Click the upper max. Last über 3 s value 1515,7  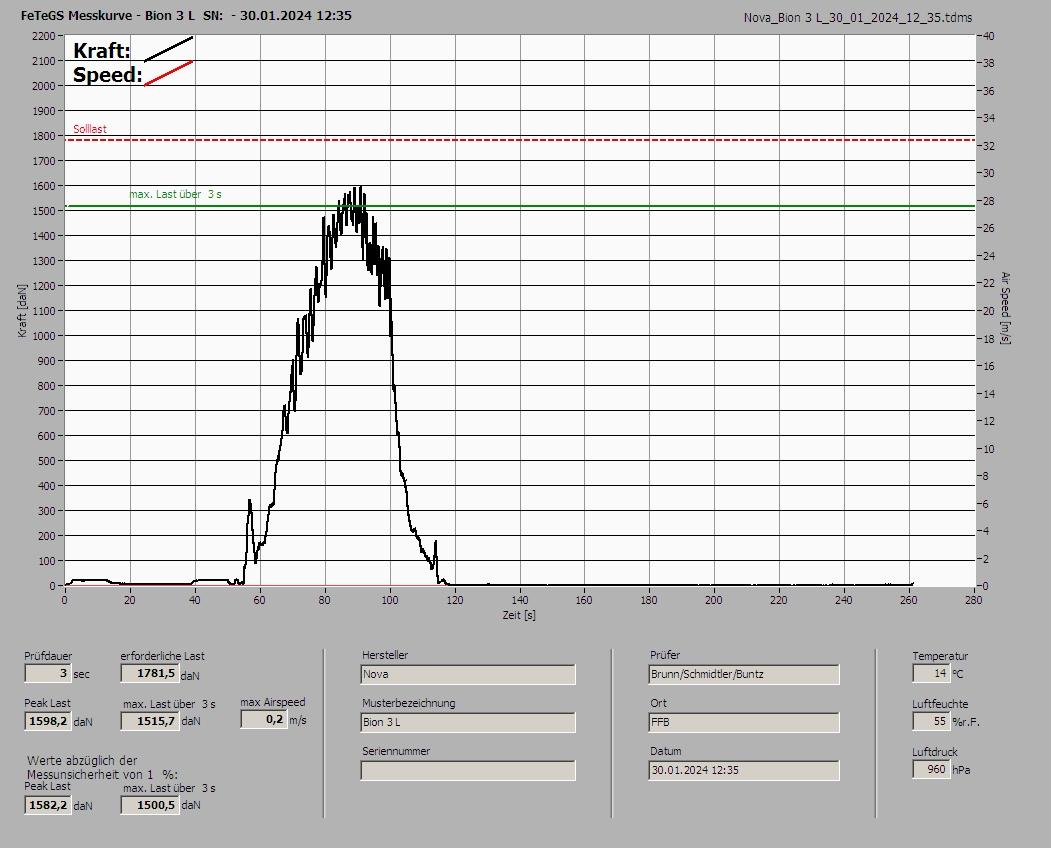coord(149,721)
